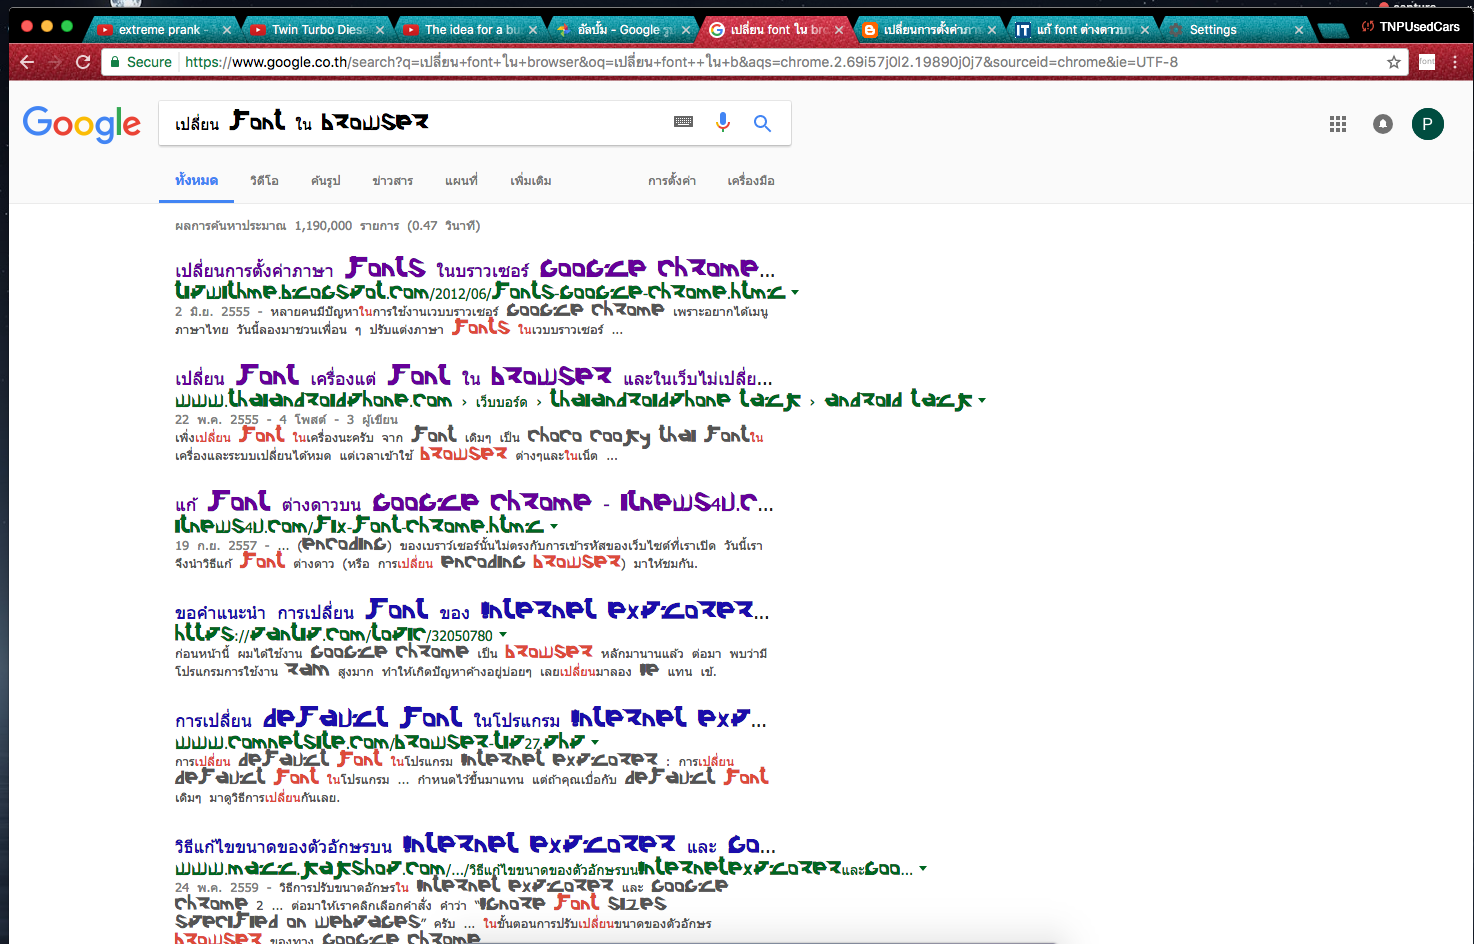Open the เพิ่มเติม (More) search menu
The image size is (1474, 944).
click(530, 181)
